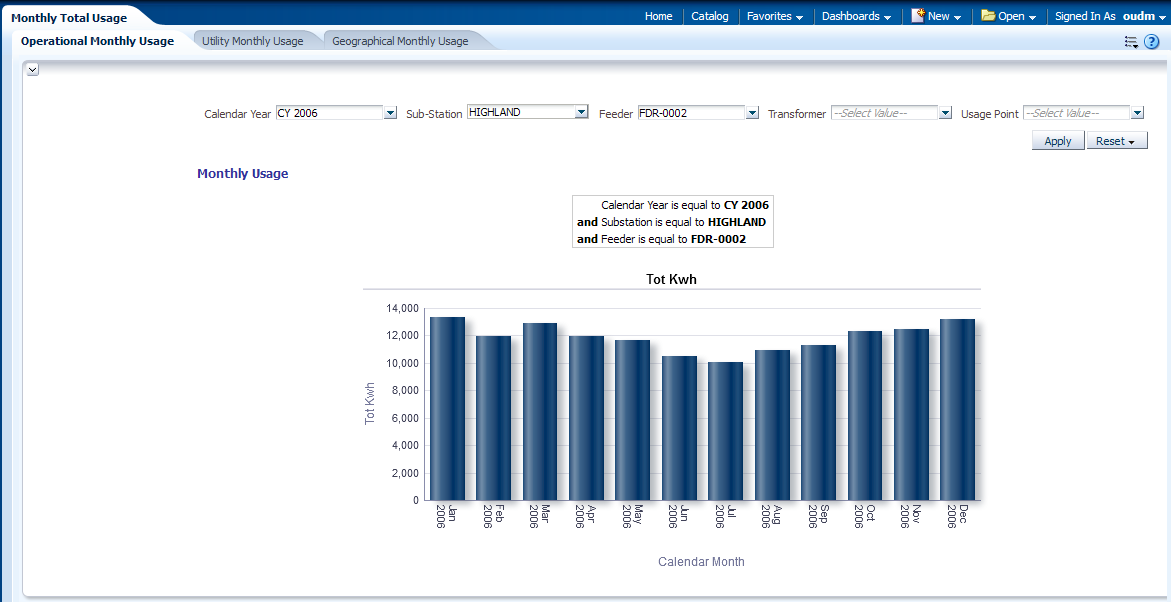The image size is (1171, 602).
Task: Click the Apr 2006 bar
Action: [586, 418]
